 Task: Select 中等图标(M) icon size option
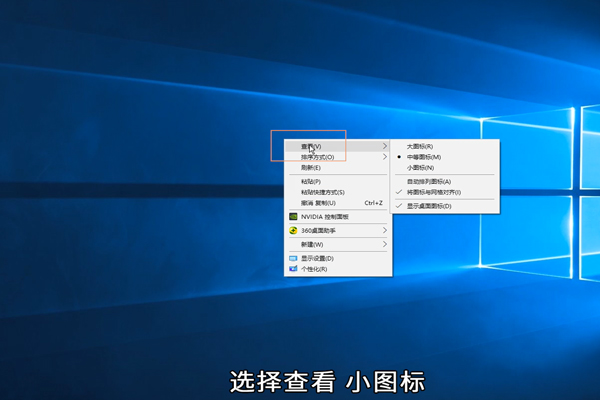pos(445,157)
